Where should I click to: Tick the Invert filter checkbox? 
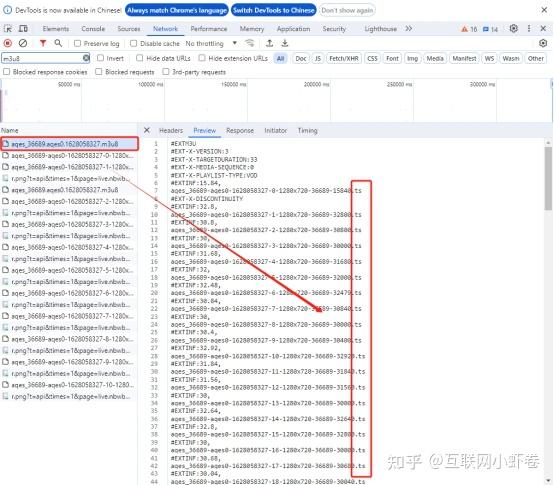pos(101,58)
